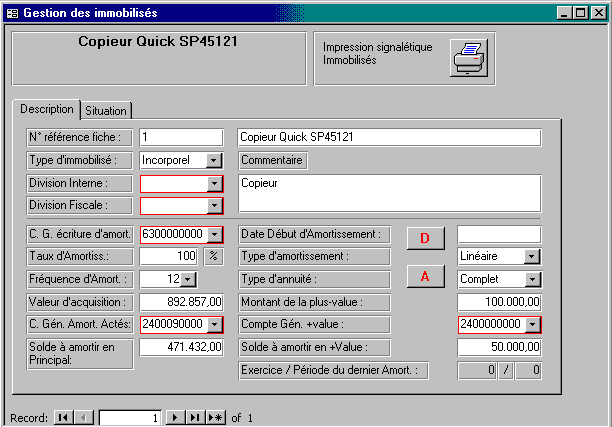Click the bold Copieur Quick SP45121 header
The height and width of the screenshot is (427, 612).
click(x=158, y=42)
